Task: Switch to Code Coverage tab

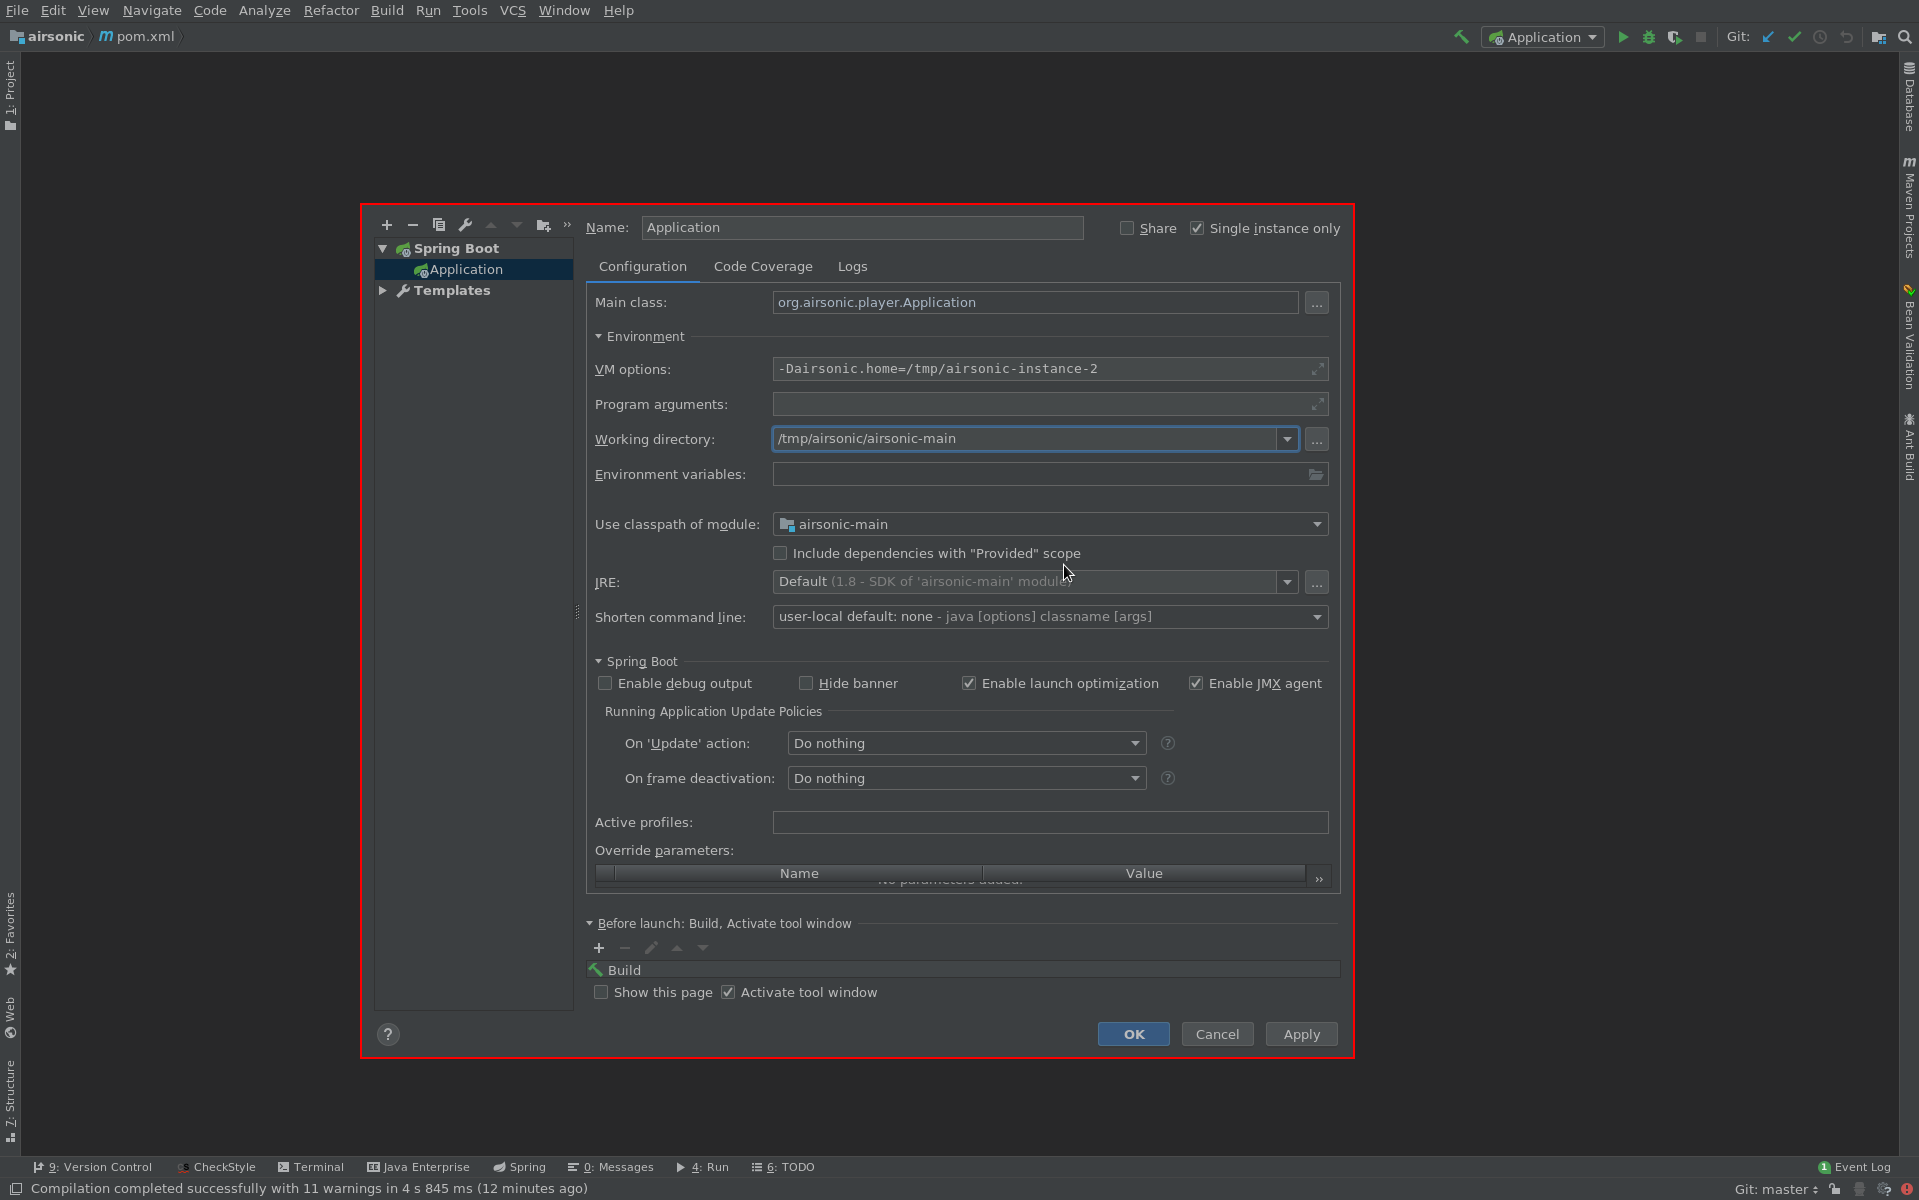Action: coord(763,267)
